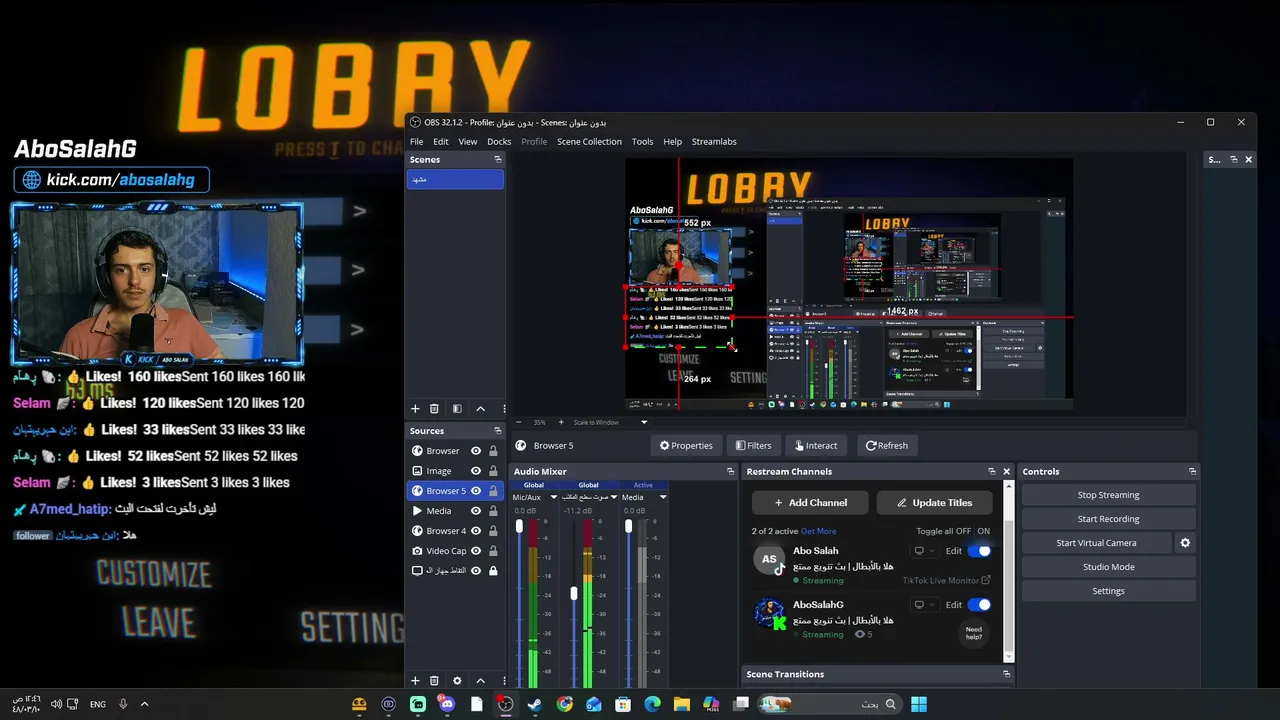Open AboSalahG channel chat dropdown
Image resolution: width=1280 pixels, height=720 pixels.
click(x=924, y=605)
